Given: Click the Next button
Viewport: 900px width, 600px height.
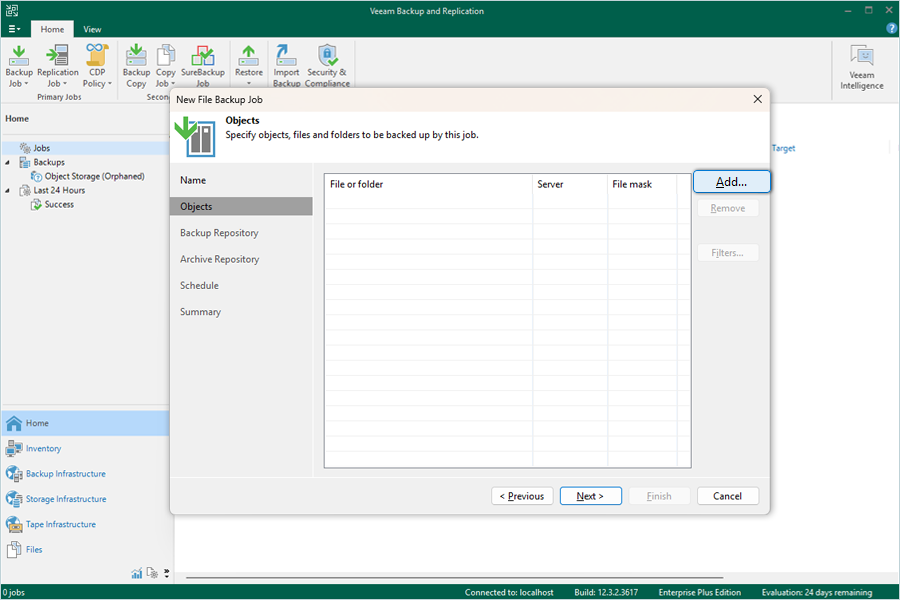Looking at the screenshot, I should pos(591,496).
